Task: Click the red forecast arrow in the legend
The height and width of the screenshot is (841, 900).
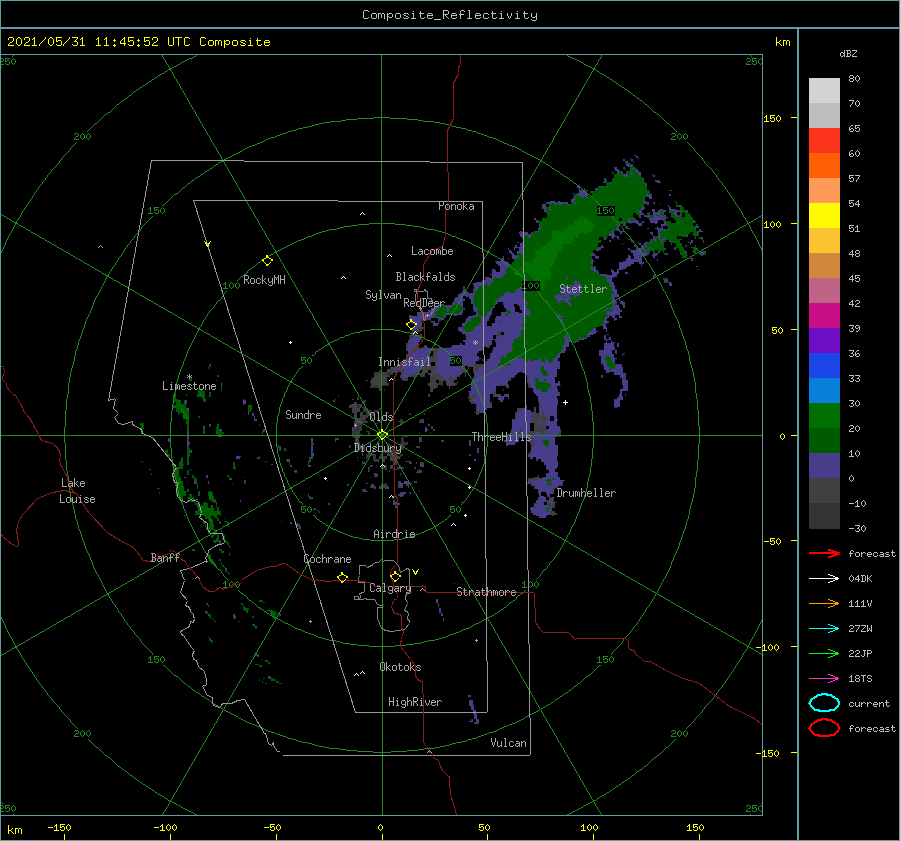Action: point(824,553)
